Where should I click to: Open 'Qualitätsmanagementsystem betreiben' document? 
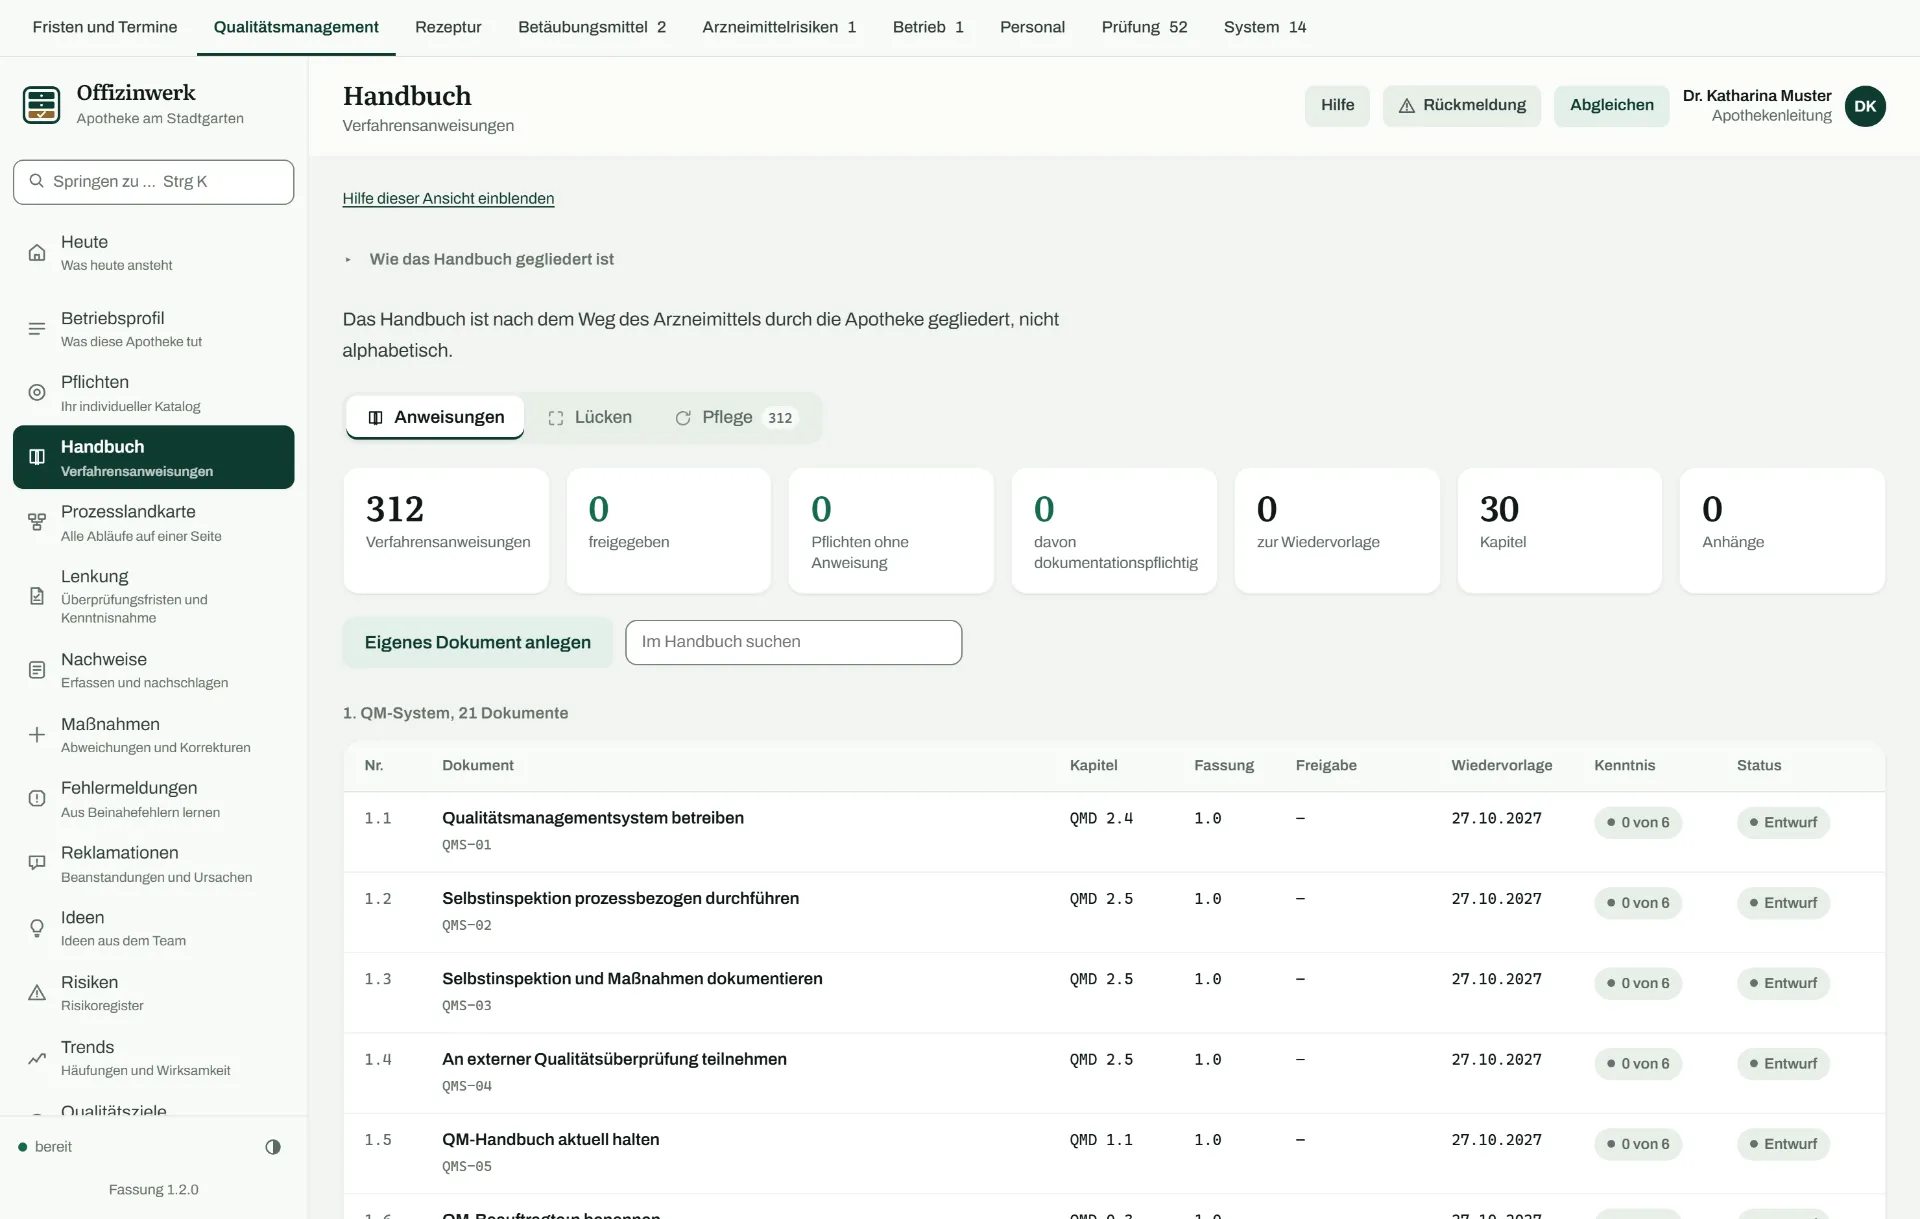point(593,818)
